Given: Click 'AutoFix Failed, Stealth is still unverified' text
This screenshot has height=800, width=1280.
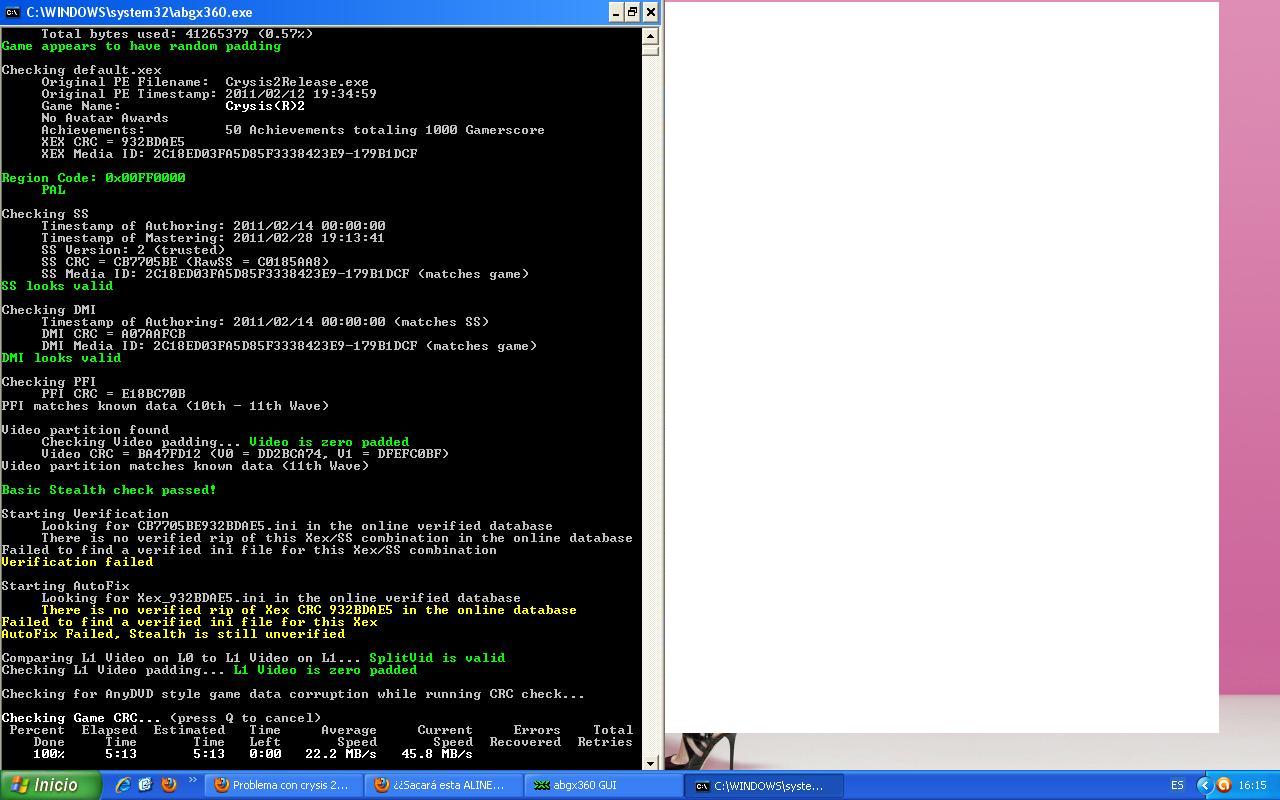Looking at the screenshot, I should tap(173, 634).
